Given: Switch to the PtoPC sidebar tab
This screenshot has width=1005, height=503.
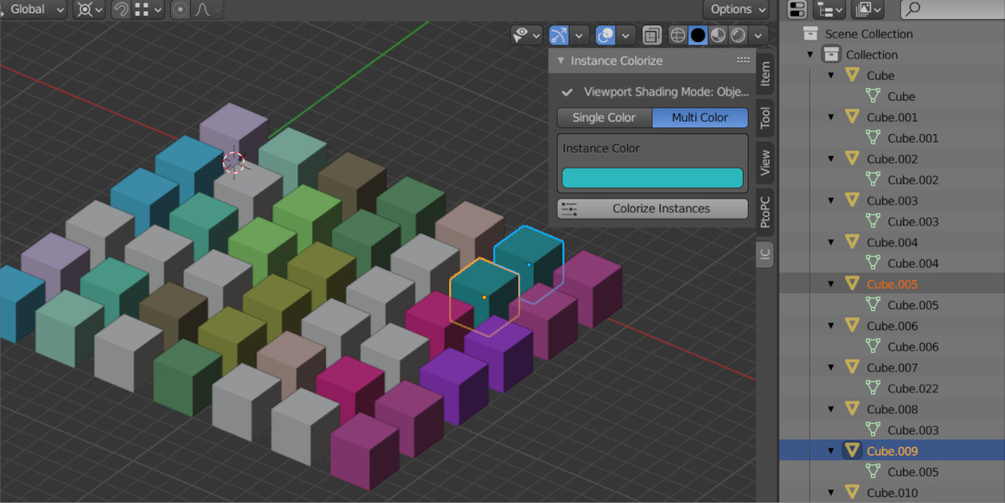Looking at the screenshot, I should tap(765, 211).
